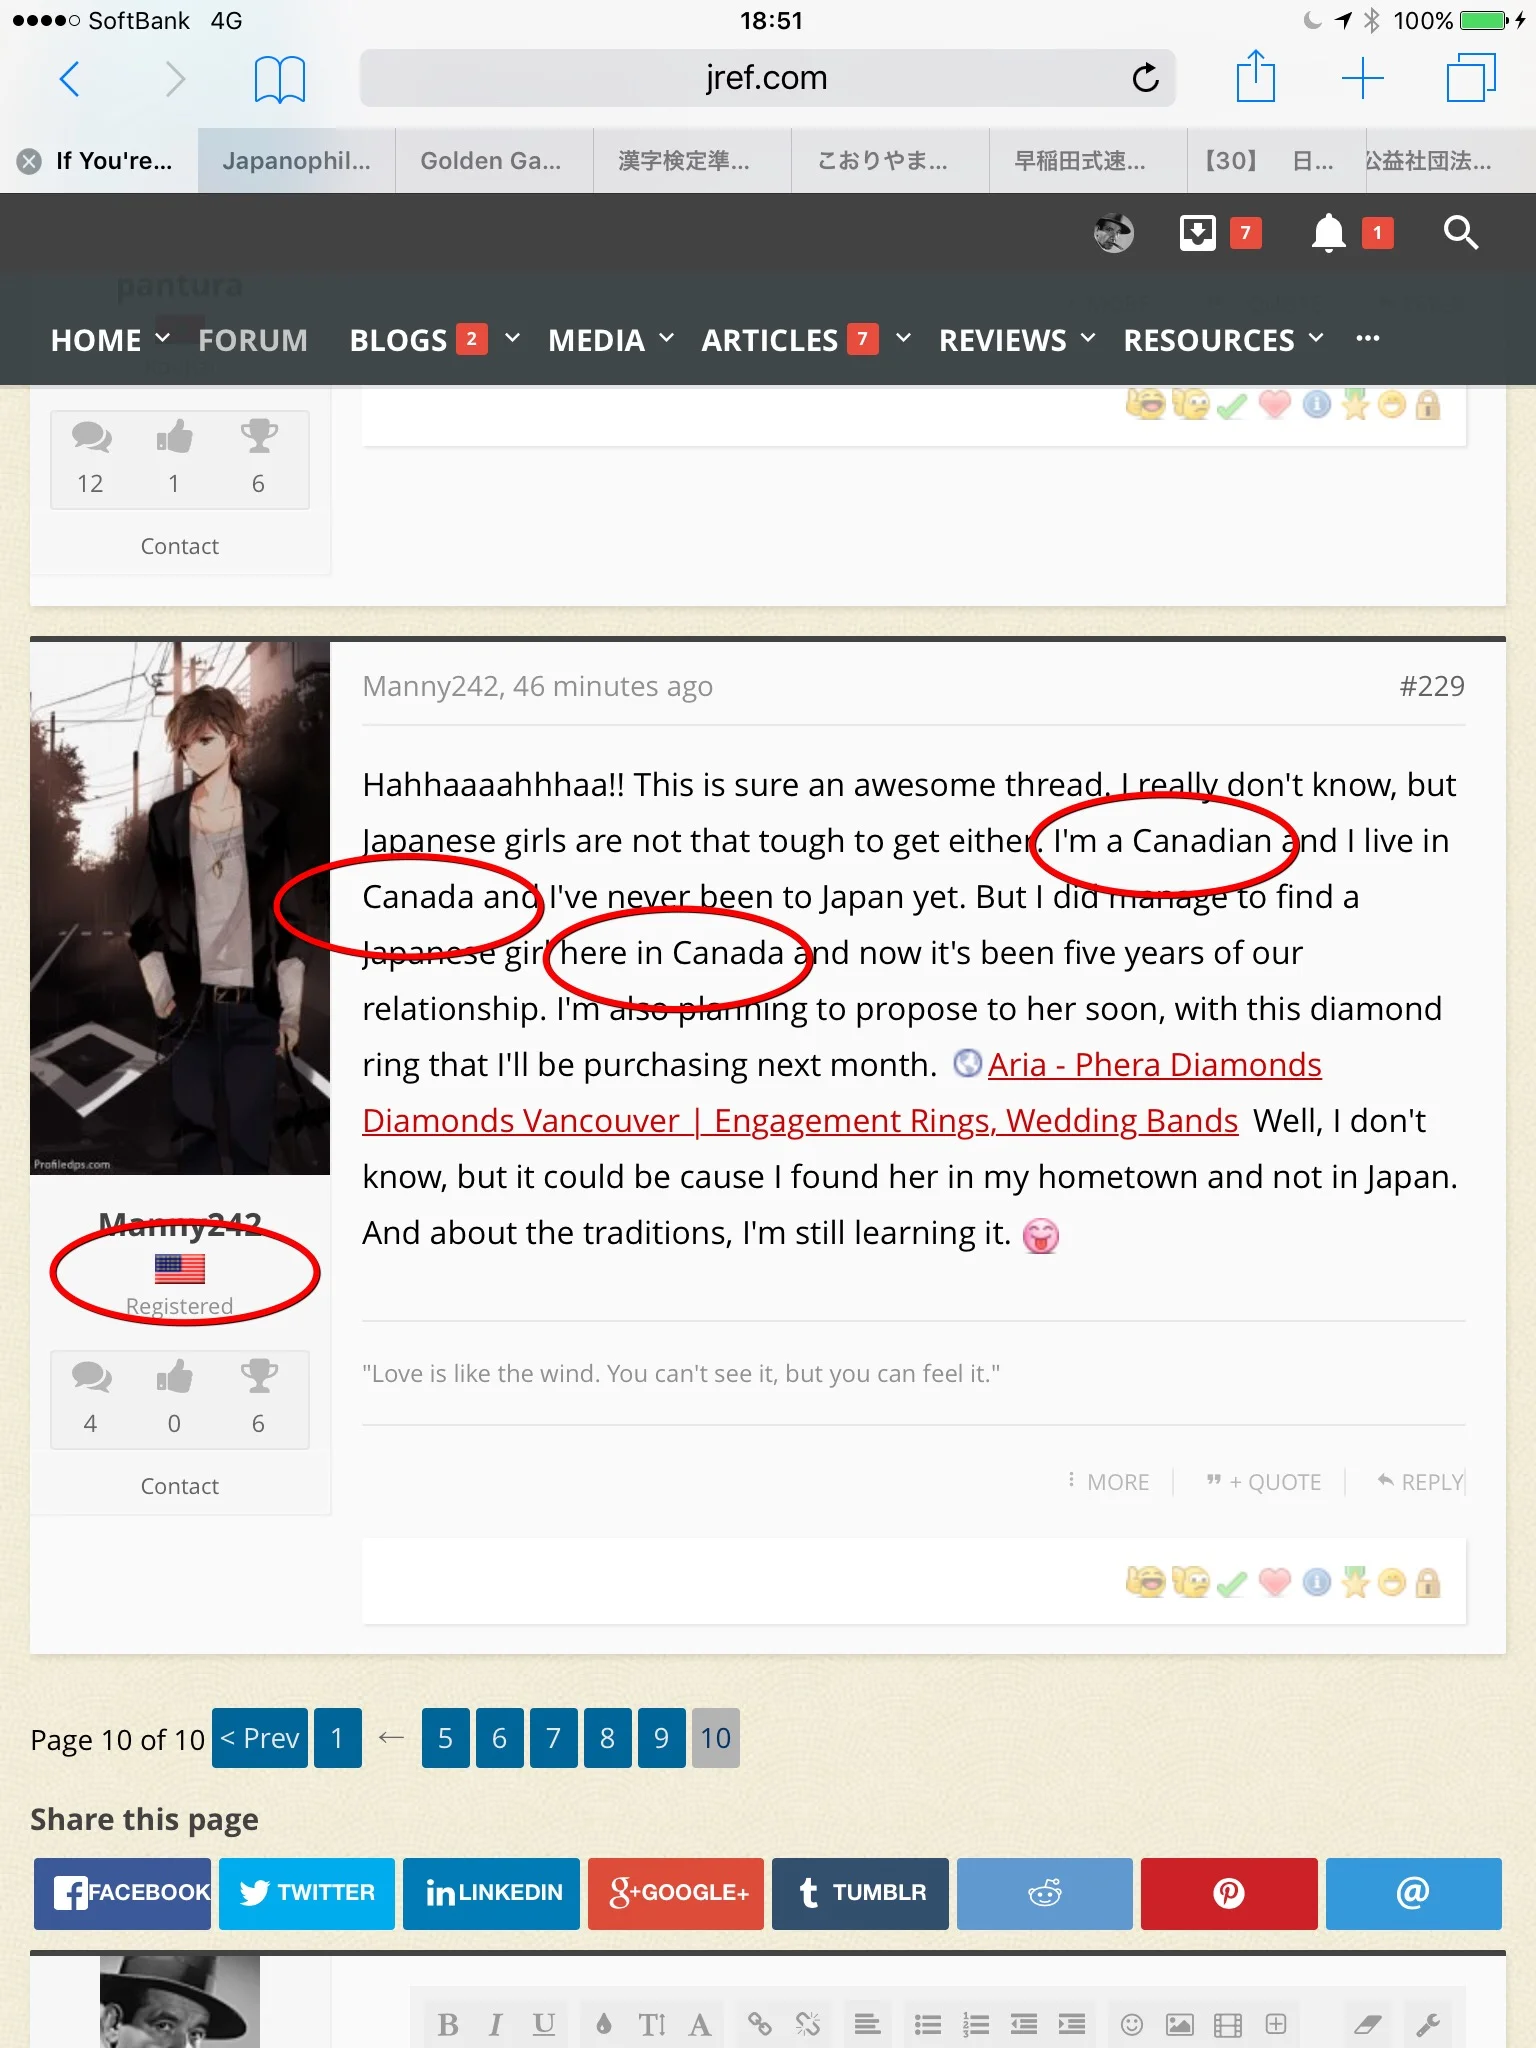Share this page on Pinterest
This screenshot has width=1536, height=2048.
[1229, 1893]
